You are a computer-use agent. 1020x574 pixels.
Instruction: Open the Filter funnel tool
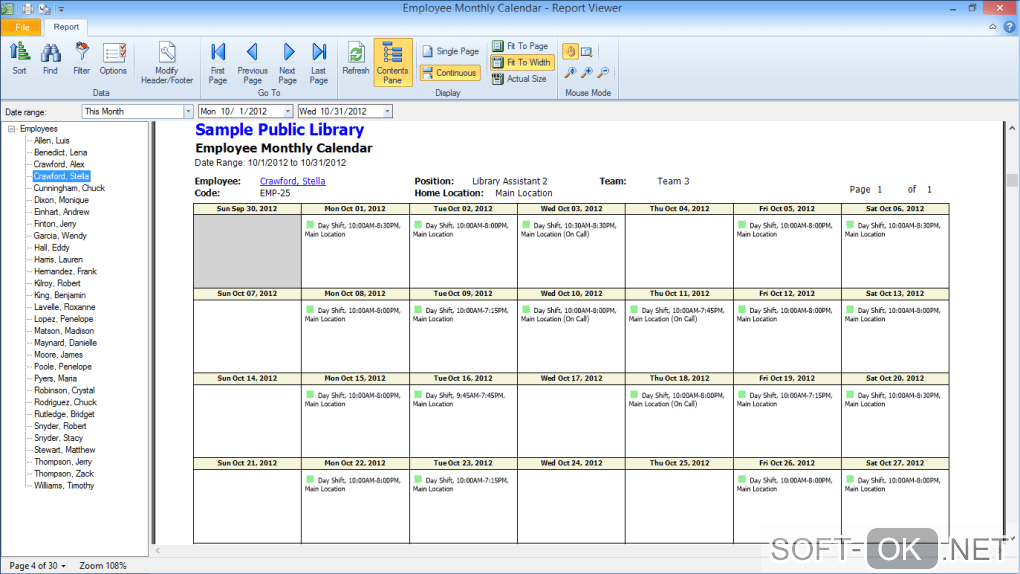click(x=81, y=59)
